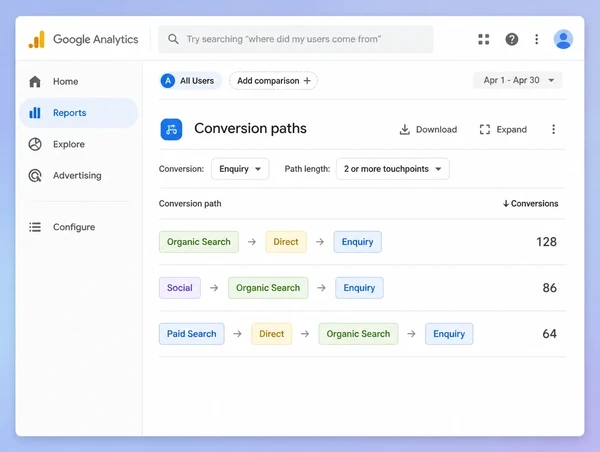Click the Expand brackets icon
This screenshot has height=452, width=600.
click(x=485, y=129)
